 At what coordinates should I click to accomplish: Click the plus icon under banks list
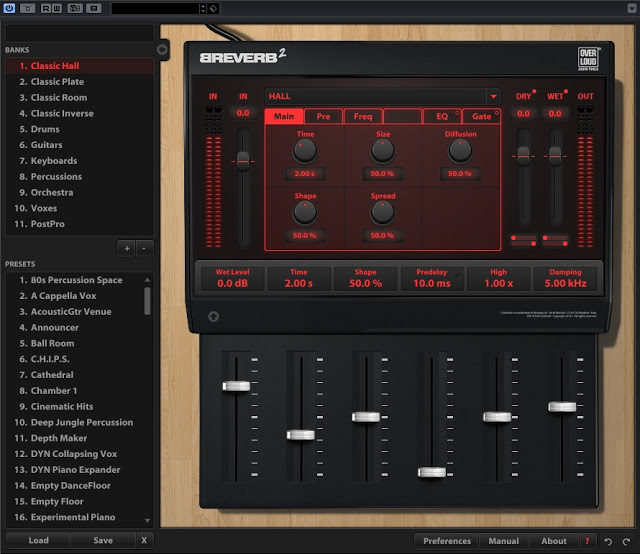pos(127,247)
